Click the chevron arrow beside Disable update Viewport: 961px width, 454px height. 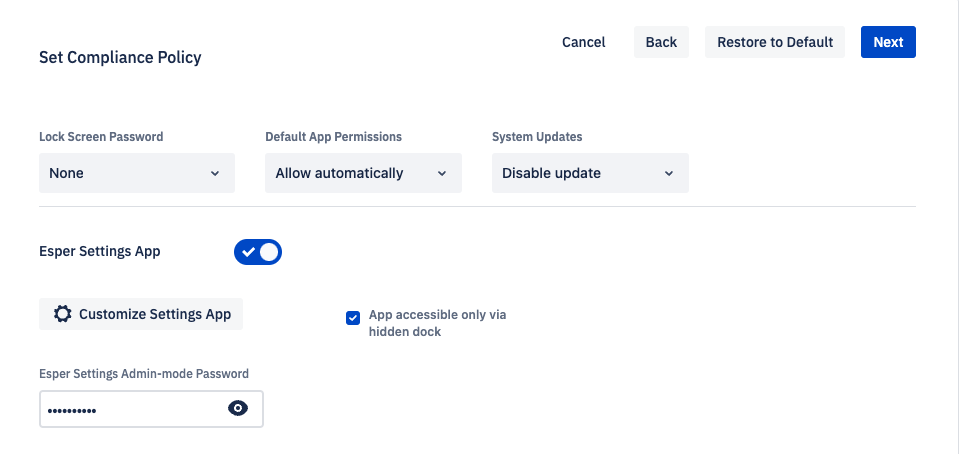(669, 173)
